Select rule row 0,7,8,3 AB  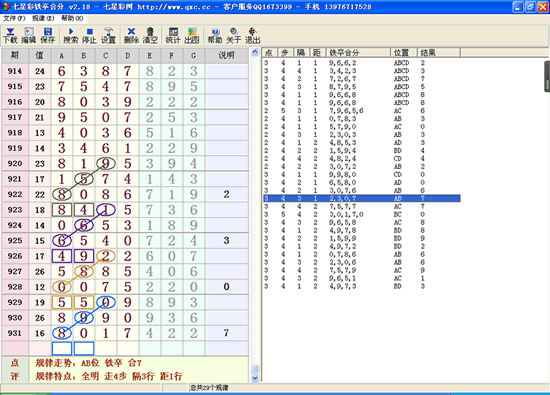362,119
